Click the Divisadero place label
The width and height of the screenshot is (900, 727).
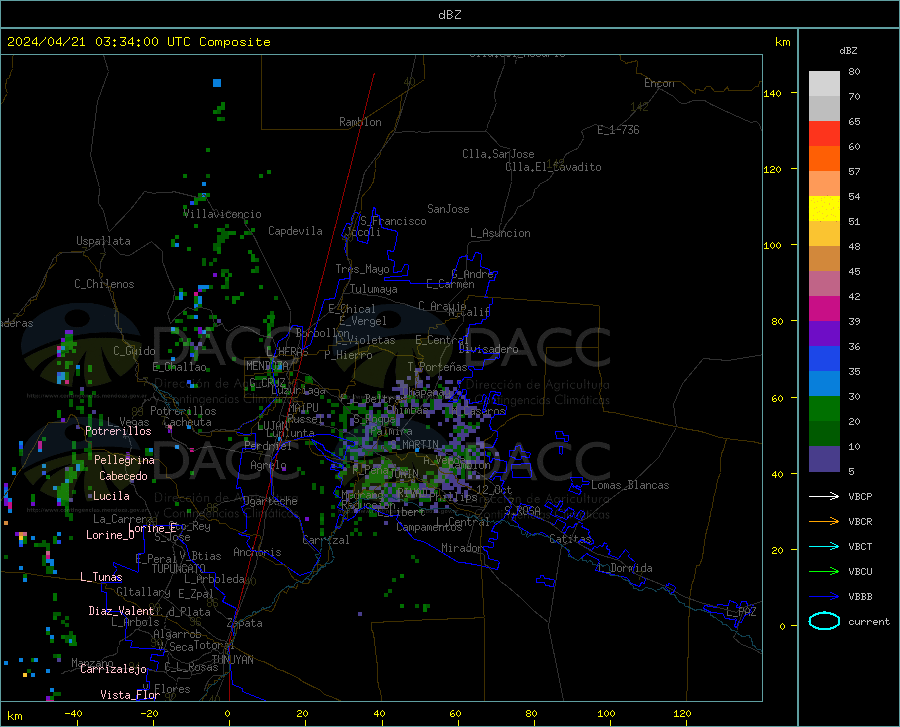(x=488, y=349)
